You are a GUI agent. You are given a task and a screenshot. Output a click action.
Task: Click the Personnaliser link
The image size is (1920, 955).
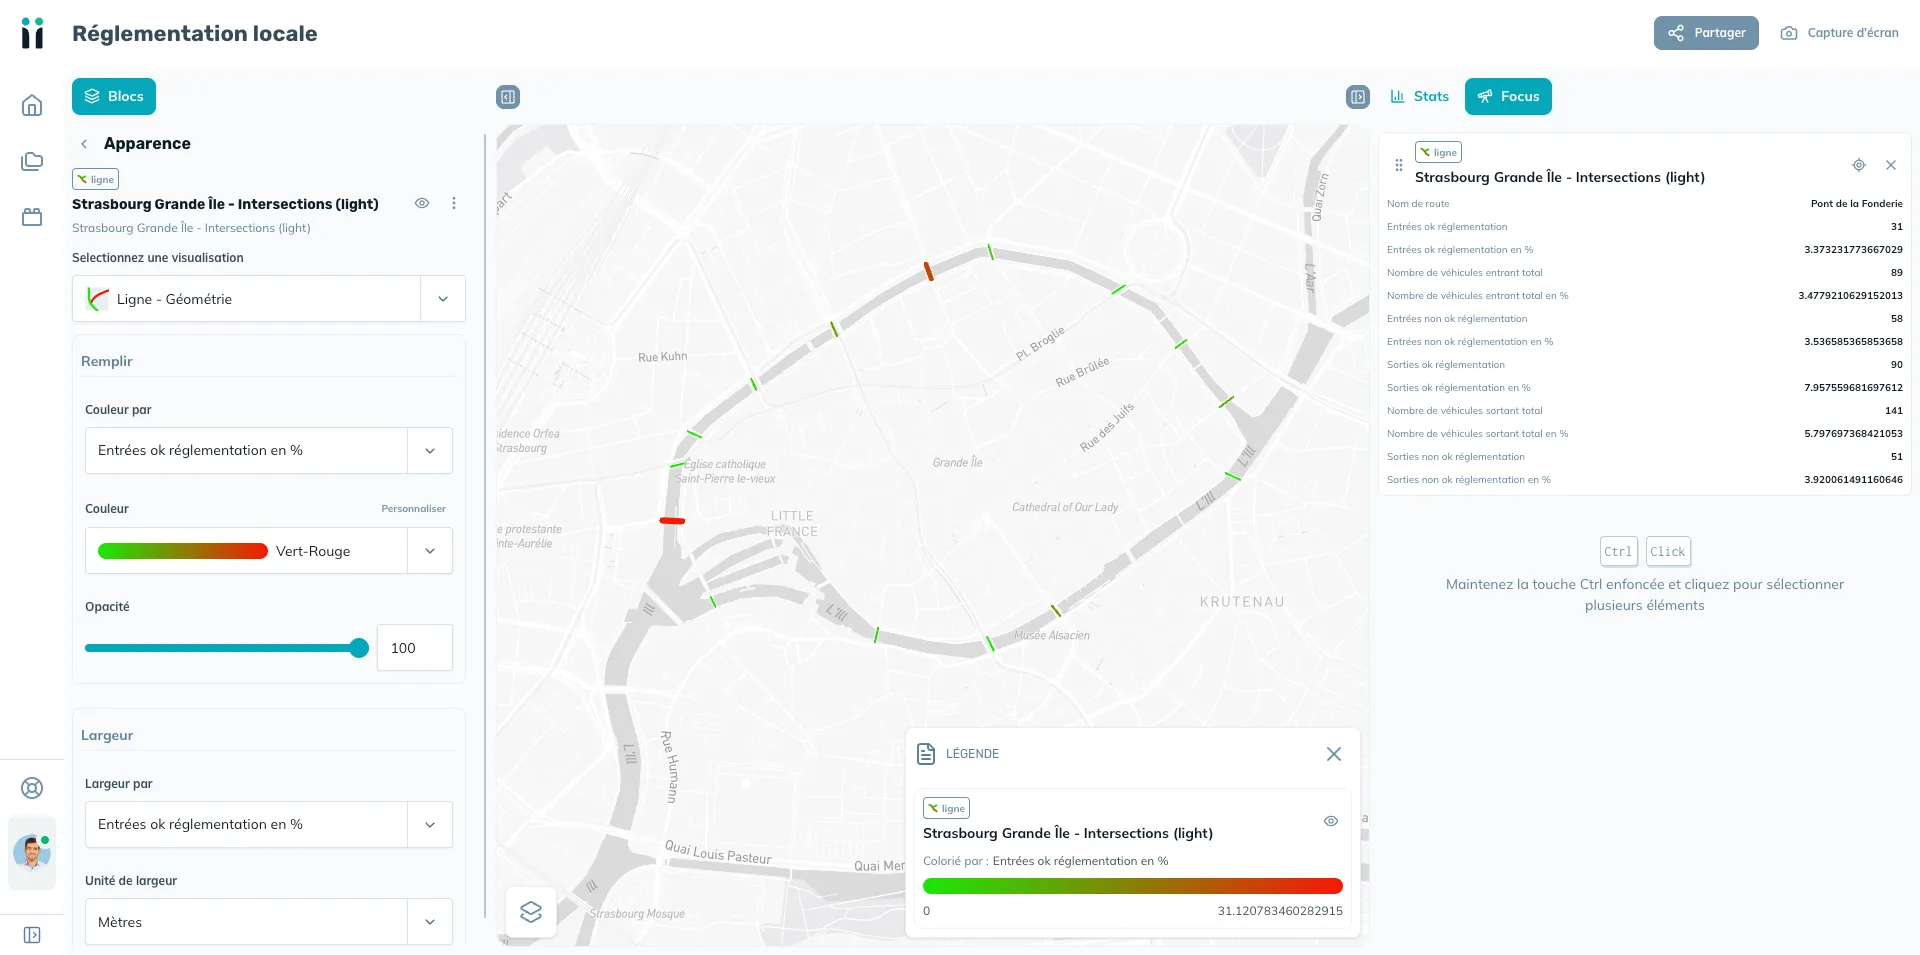413,509
